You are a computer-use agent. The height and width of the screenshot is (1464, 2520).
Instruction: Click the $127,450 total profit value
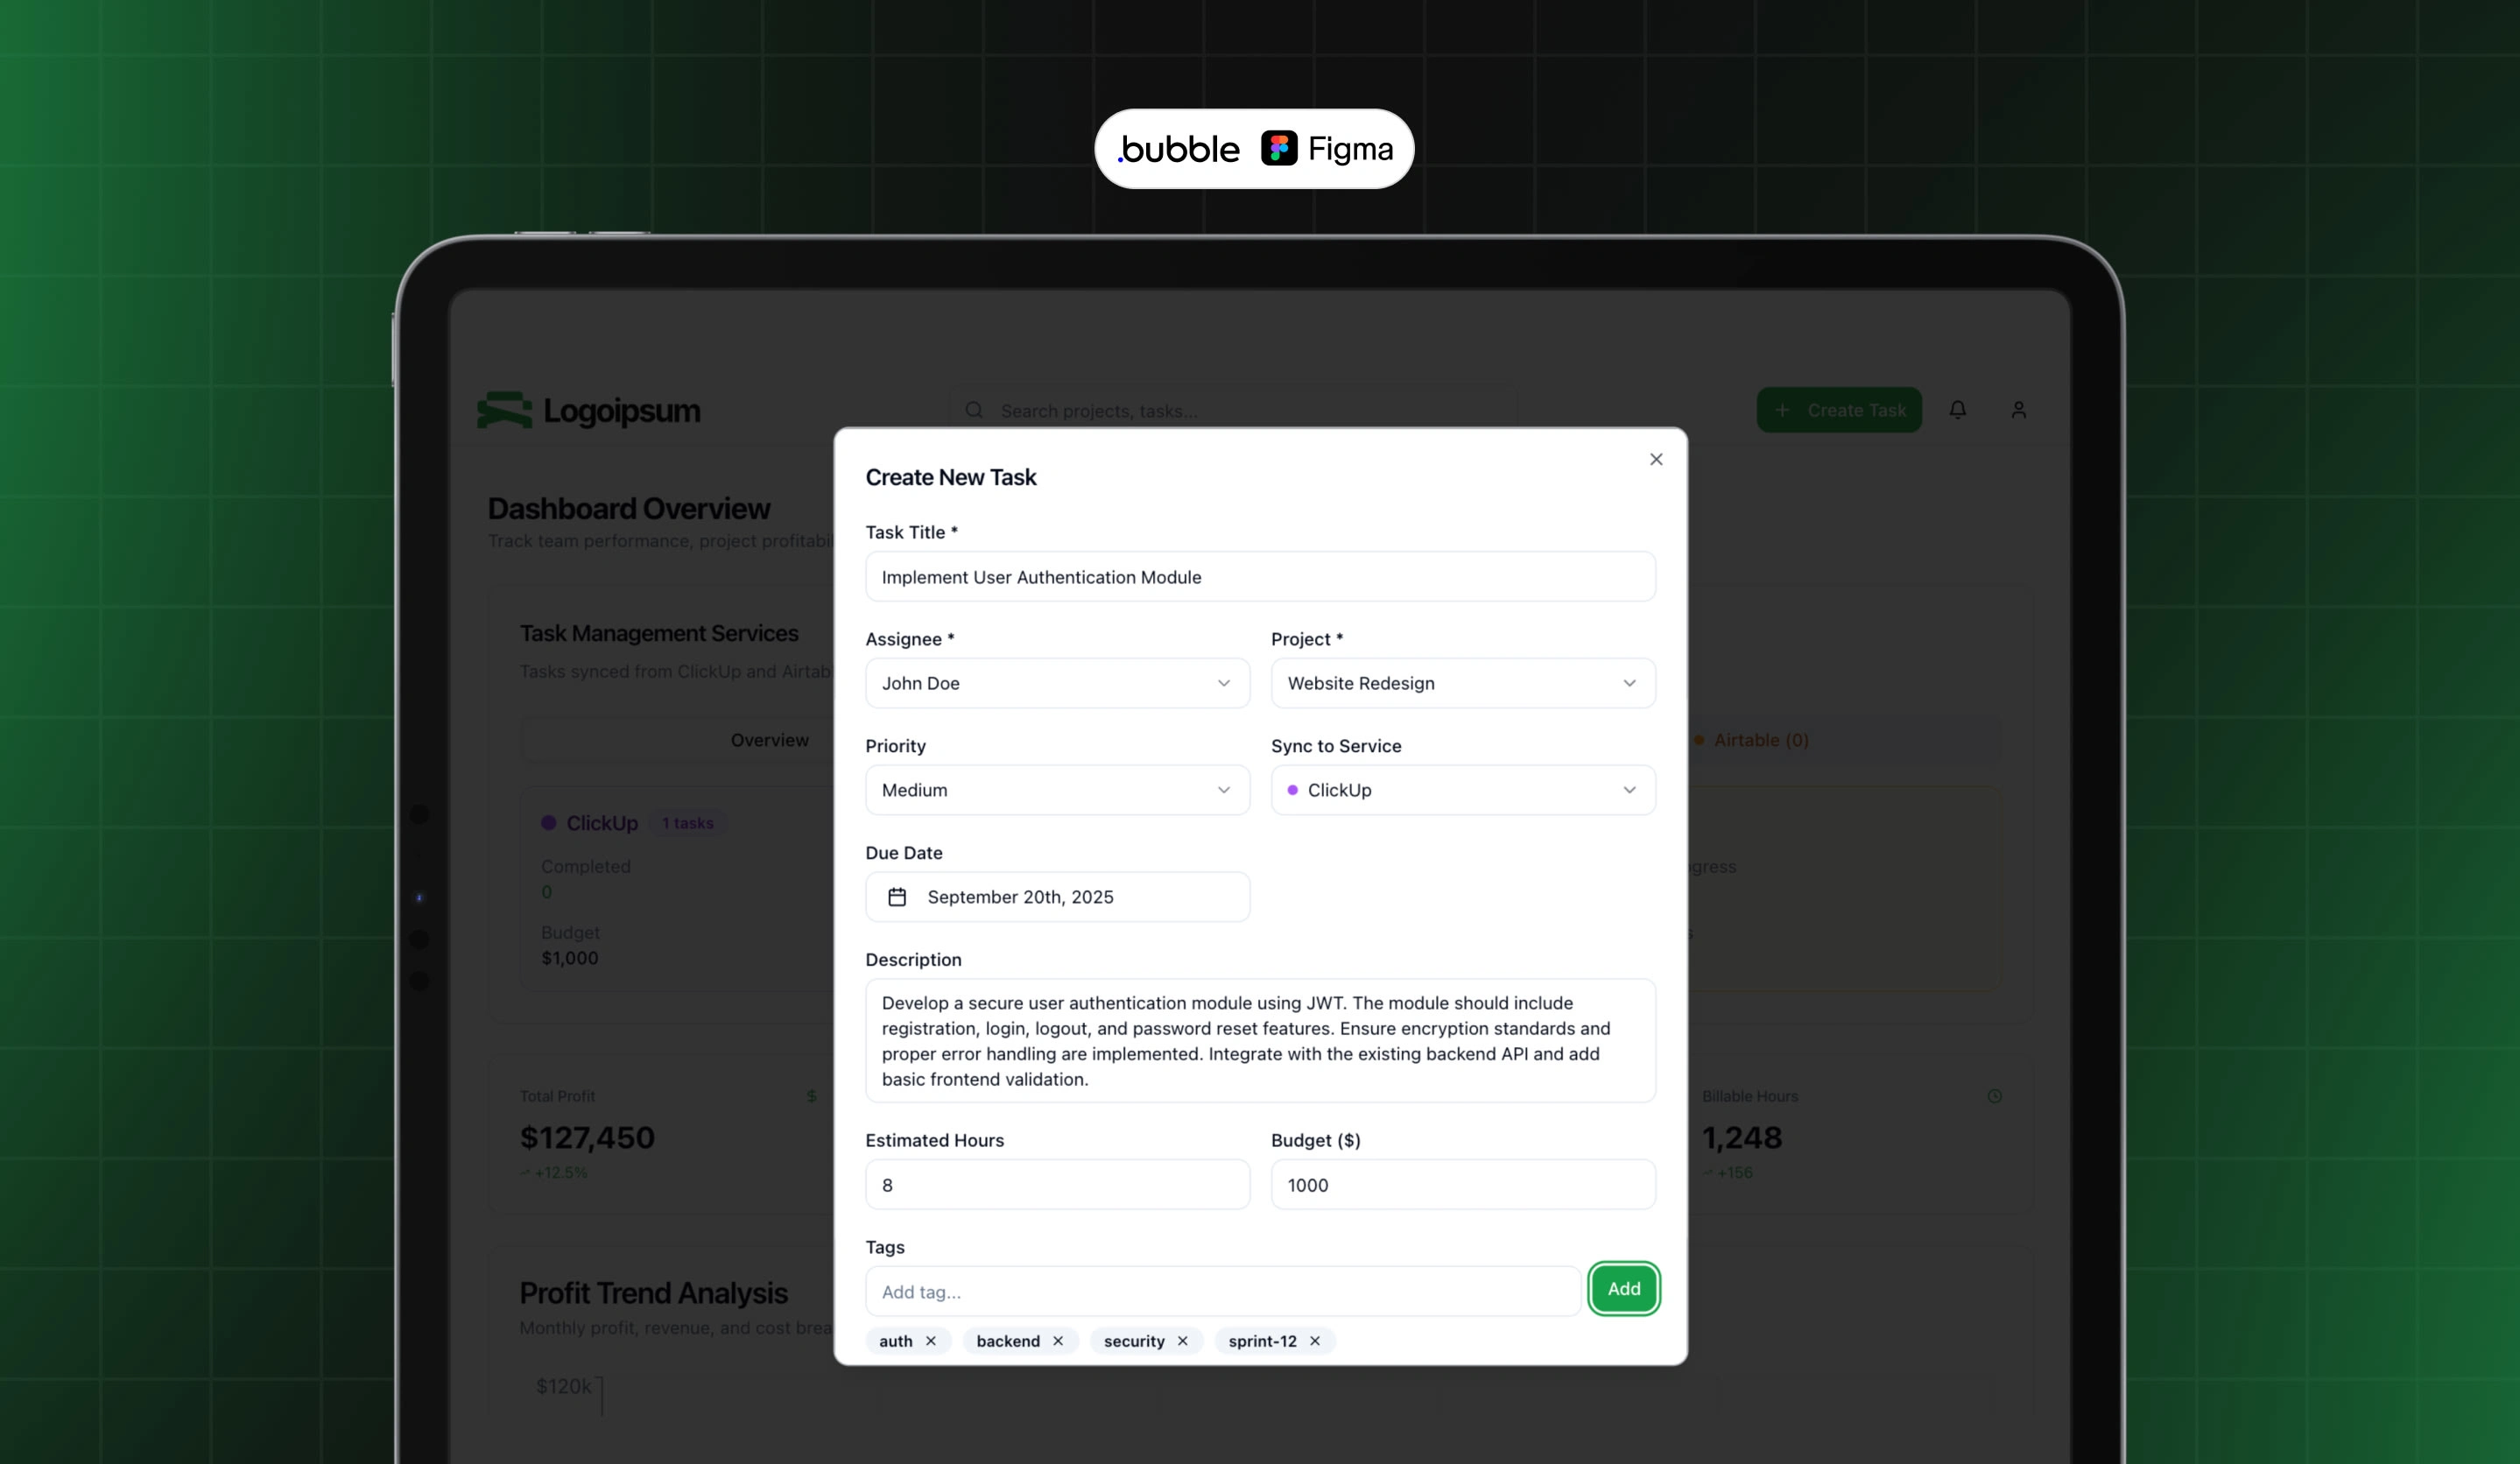tap(587, 1138)
